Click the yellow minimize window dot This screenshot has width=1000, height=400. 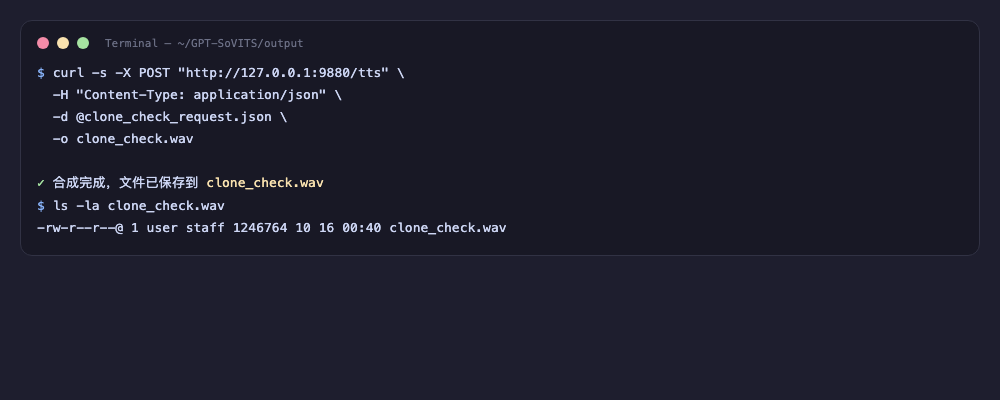click(x=63, y=43)
